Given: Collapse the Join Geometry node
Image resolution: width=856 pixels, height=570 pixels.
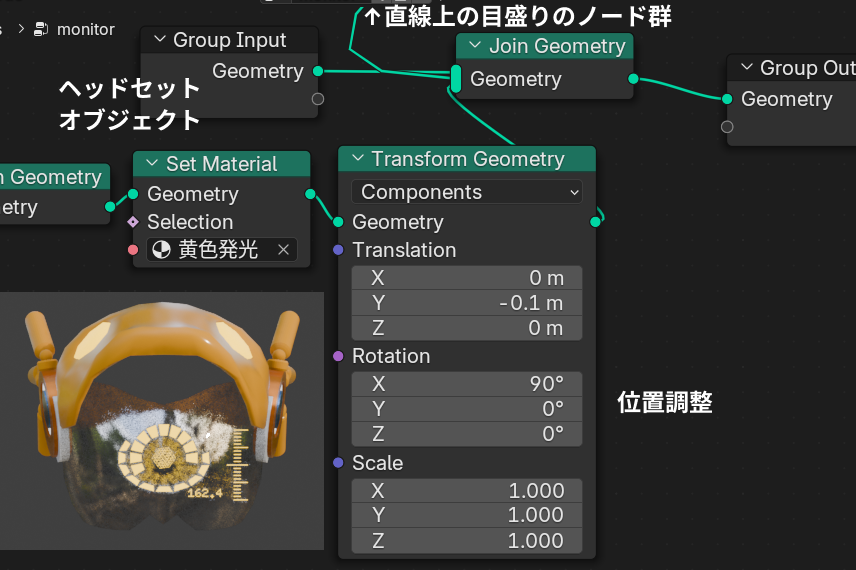Looking at the screenshot, I should pos(475,46).
